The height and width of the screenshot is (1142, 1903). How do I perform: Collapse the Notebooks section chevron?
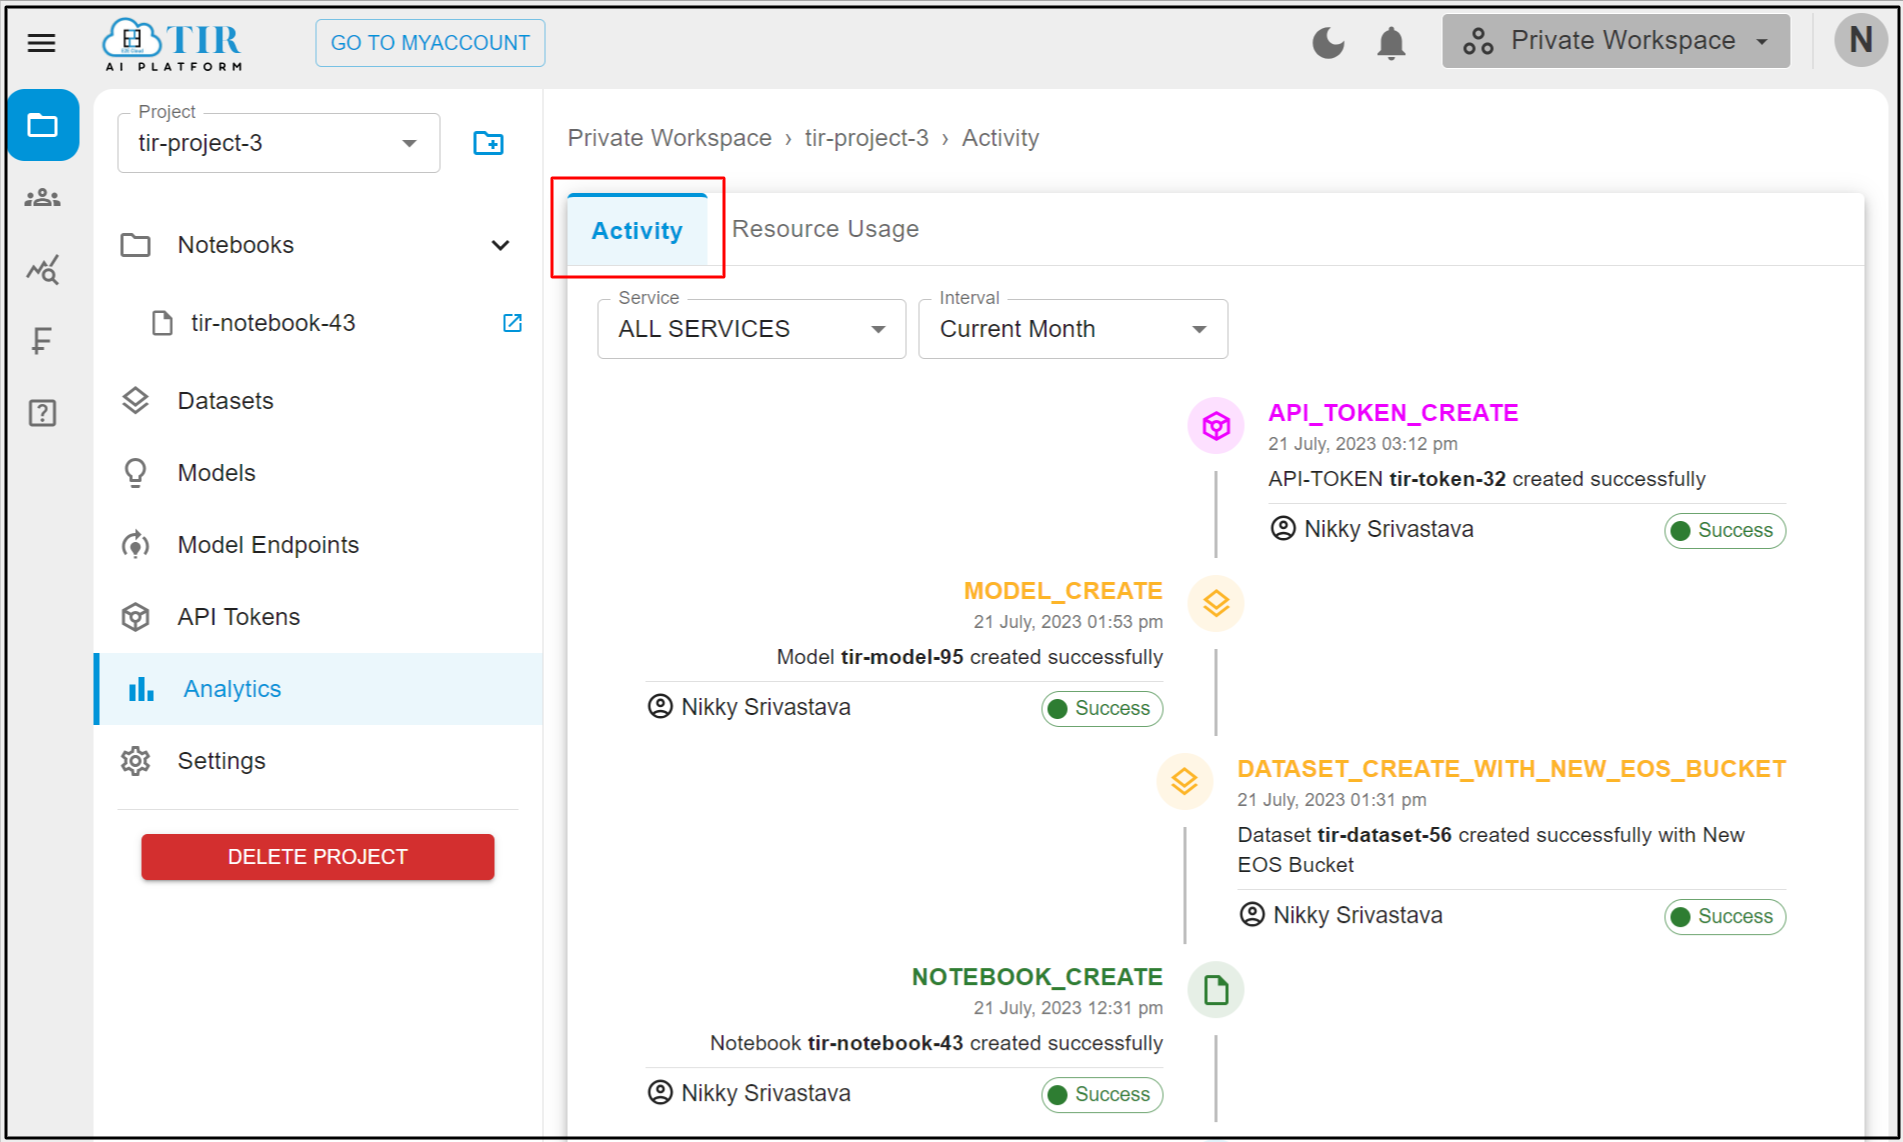coord(500,245)
